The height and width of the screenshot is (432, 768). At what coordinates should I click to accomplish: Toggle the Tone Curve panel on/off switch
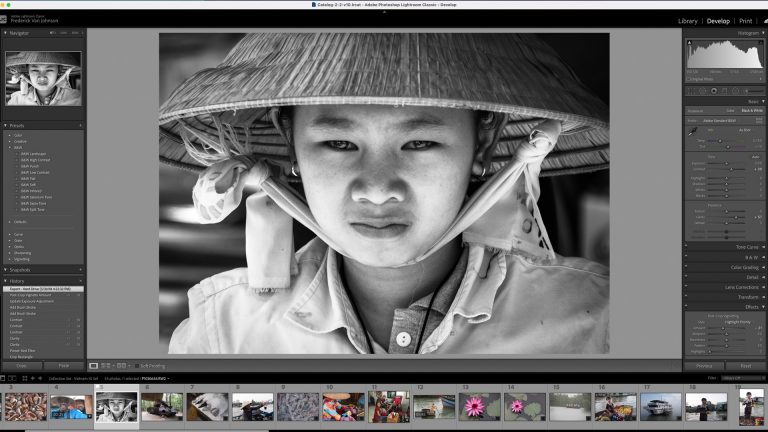pyautogui.click(x=686, y=247)
